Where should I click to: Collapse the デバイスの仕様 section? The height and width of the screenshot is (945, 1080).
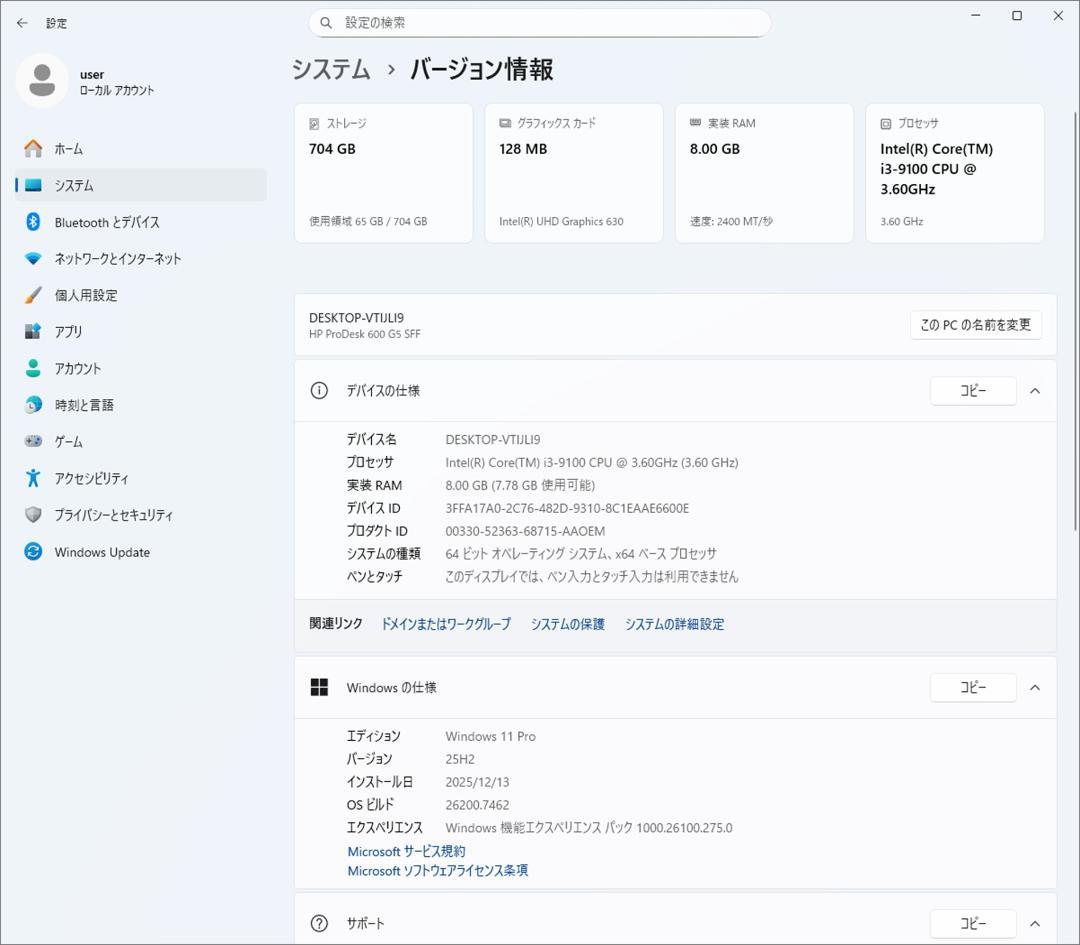coord(1035,391)
